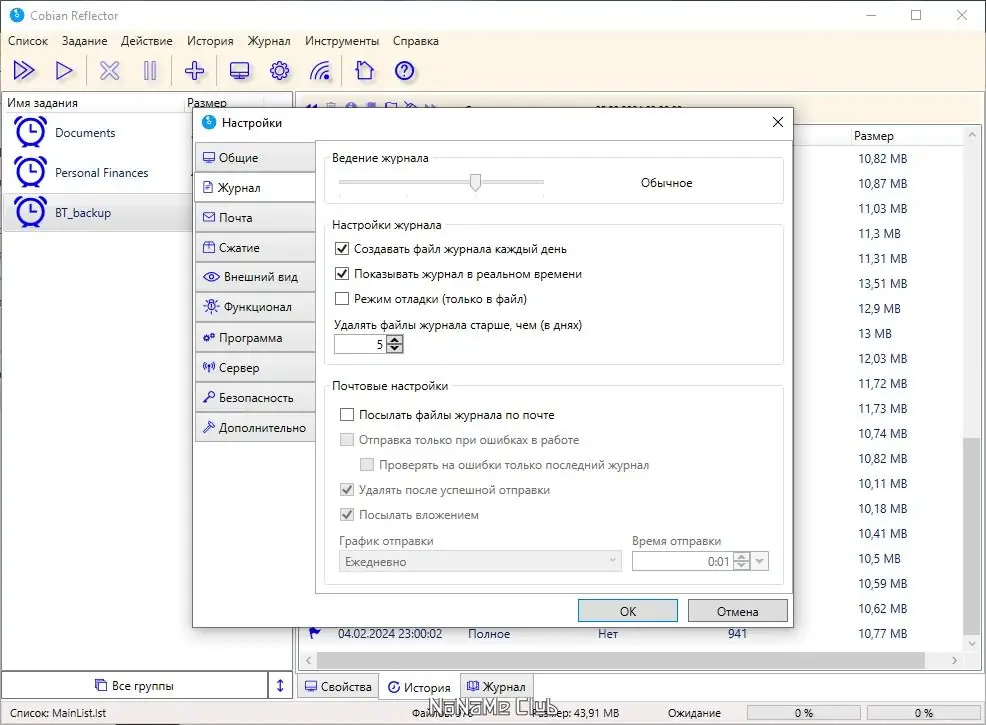Click the Время отправки time field
Screen dimensions: 986x725
click(682, 561)
